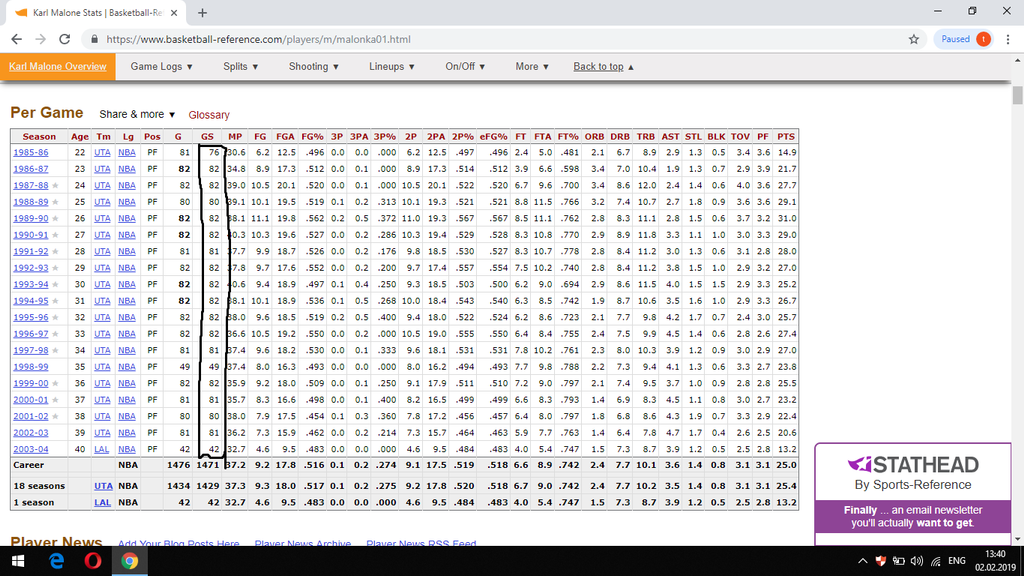
Task: Open the Shooting dropdown
Action: [313, 67]
